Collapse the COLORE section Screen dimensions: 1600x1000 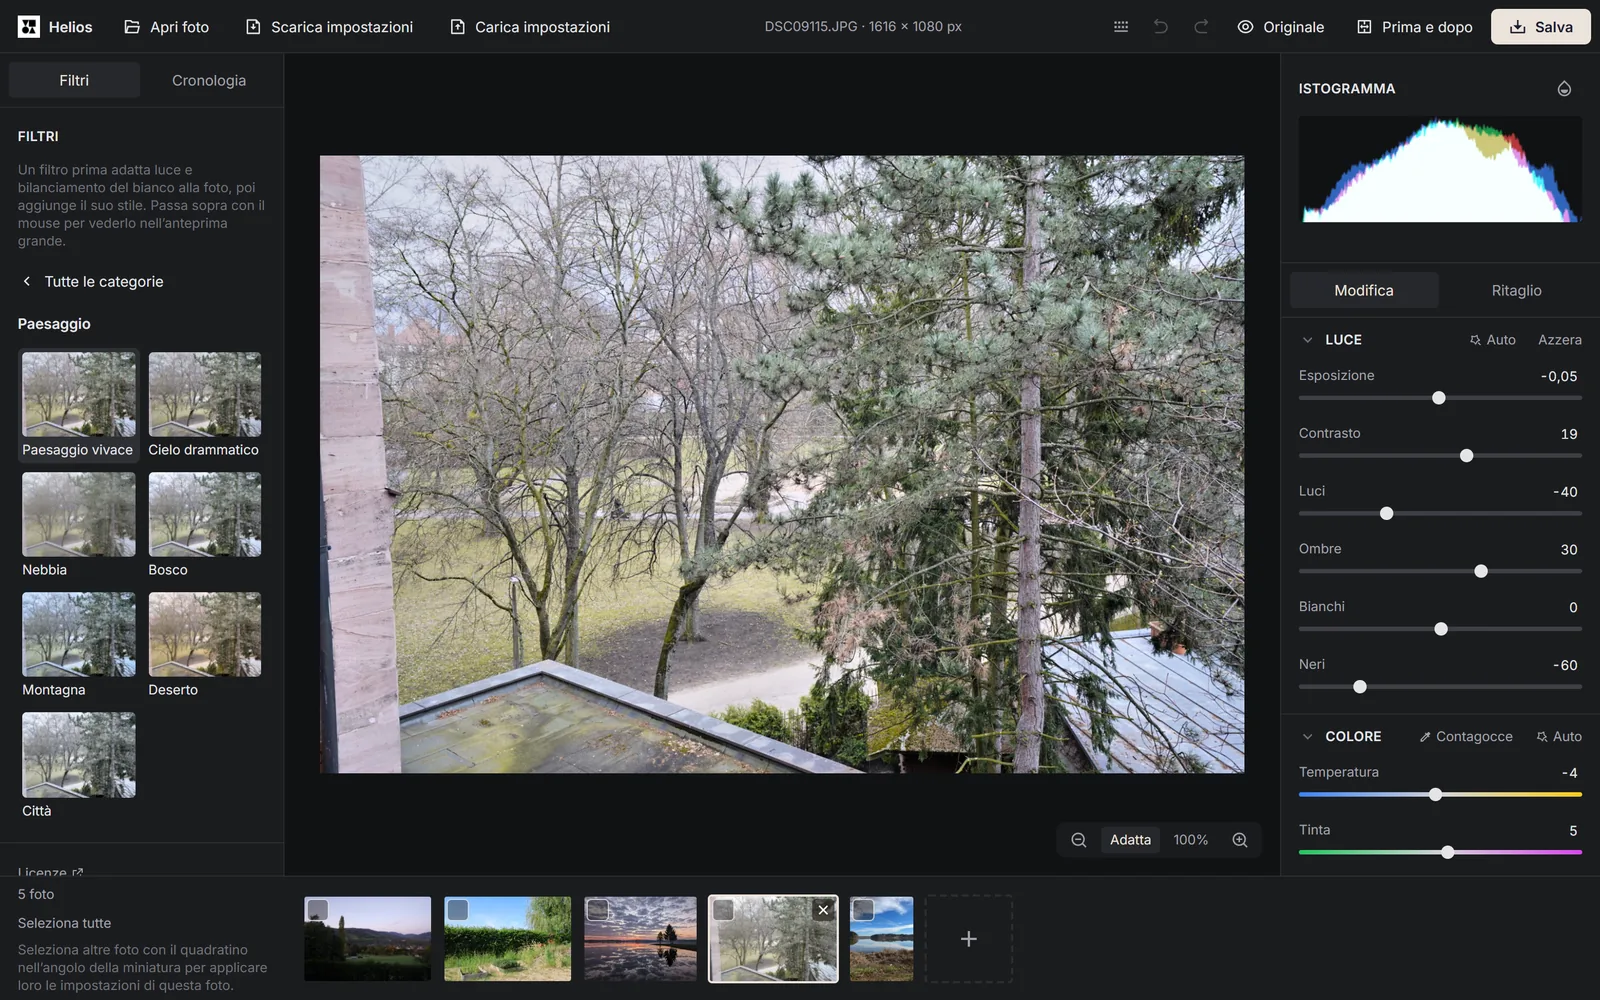point(1307,737)
